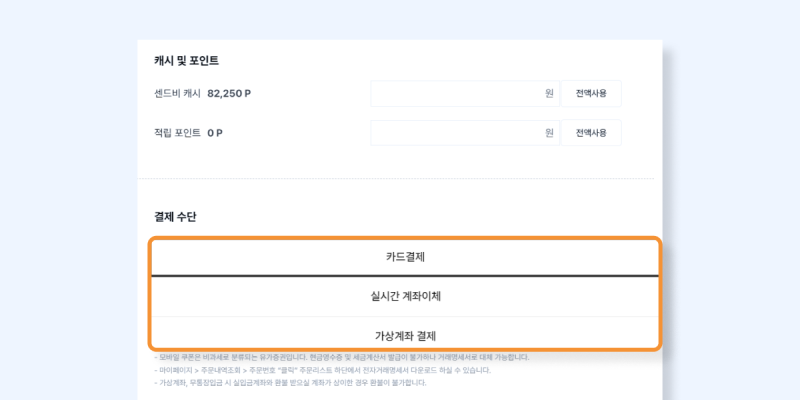The height and width of the screenshot is (400, 800).
Task: Click 전액사용 button for 센드비 캐시
Action: click(591, 93)
